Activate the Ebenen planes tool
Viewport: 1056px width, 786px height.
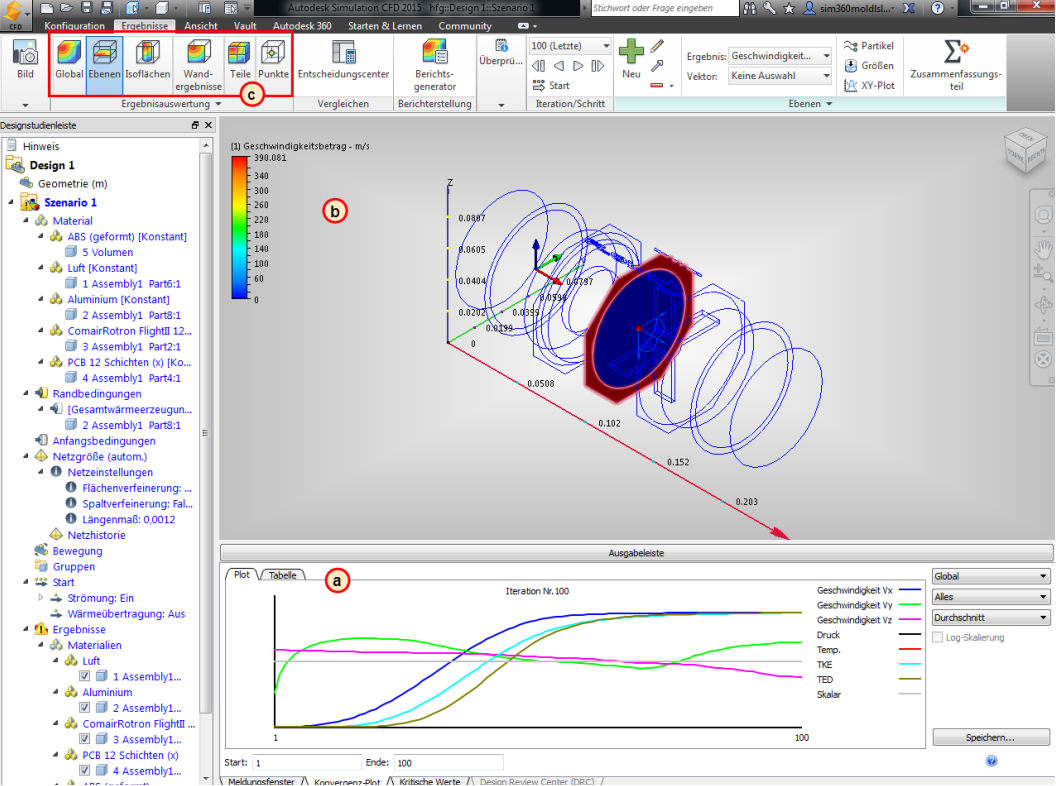tap(104, 59)
